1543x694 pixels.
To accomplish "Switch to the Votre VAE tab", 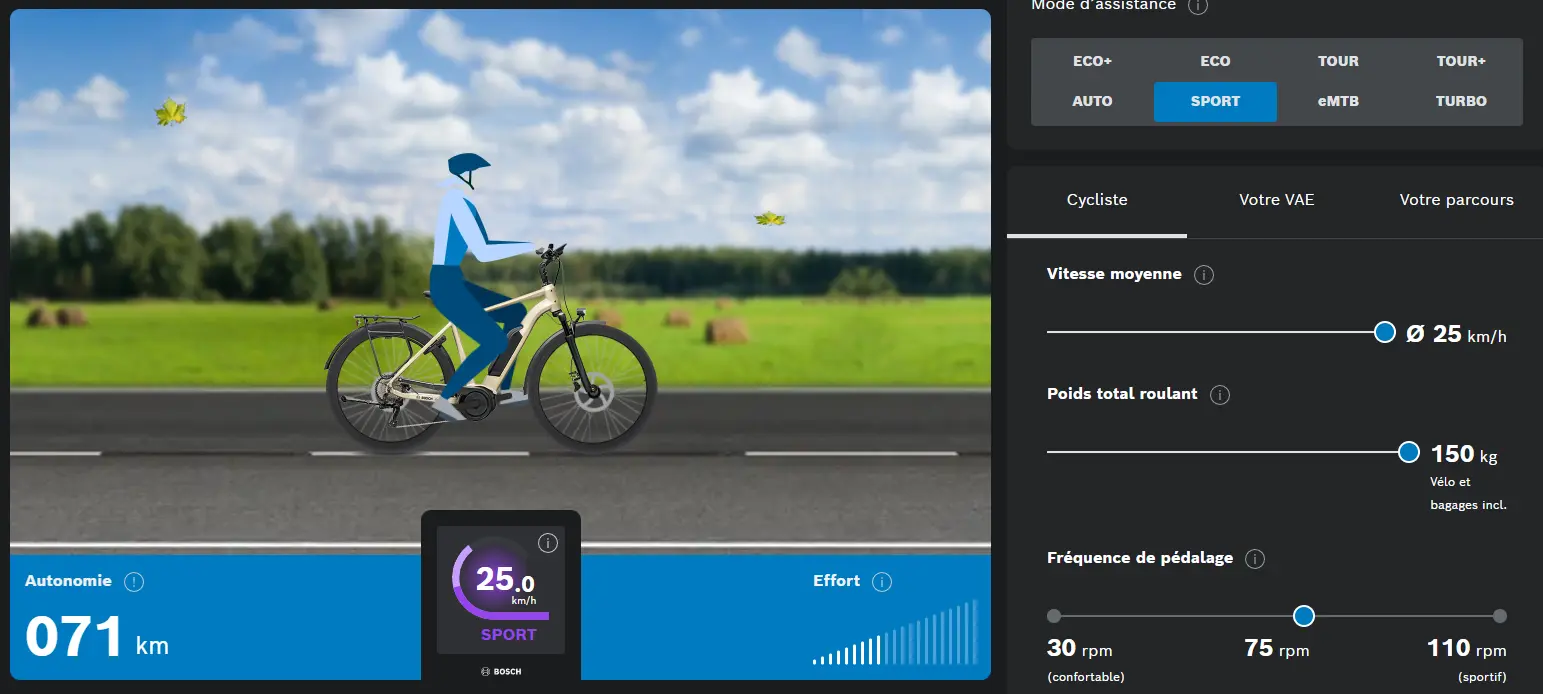I will (x=1276, y=200).
